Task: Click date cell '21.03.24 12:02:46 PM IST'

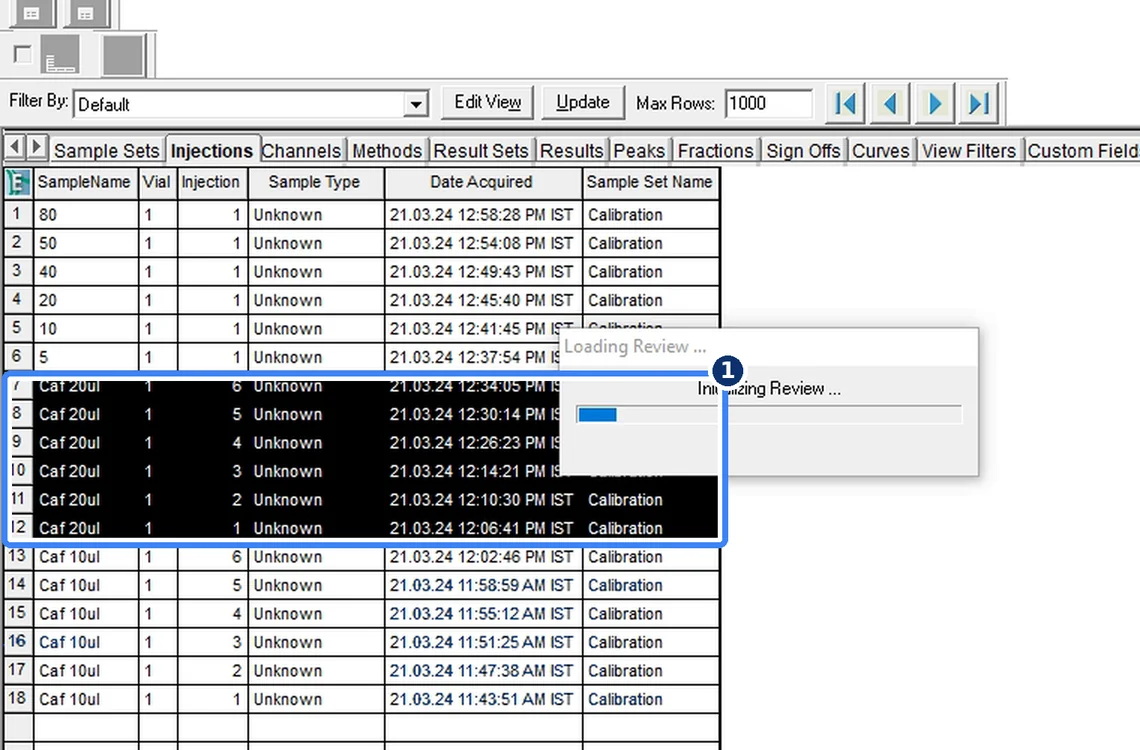Action: point(481,557)
